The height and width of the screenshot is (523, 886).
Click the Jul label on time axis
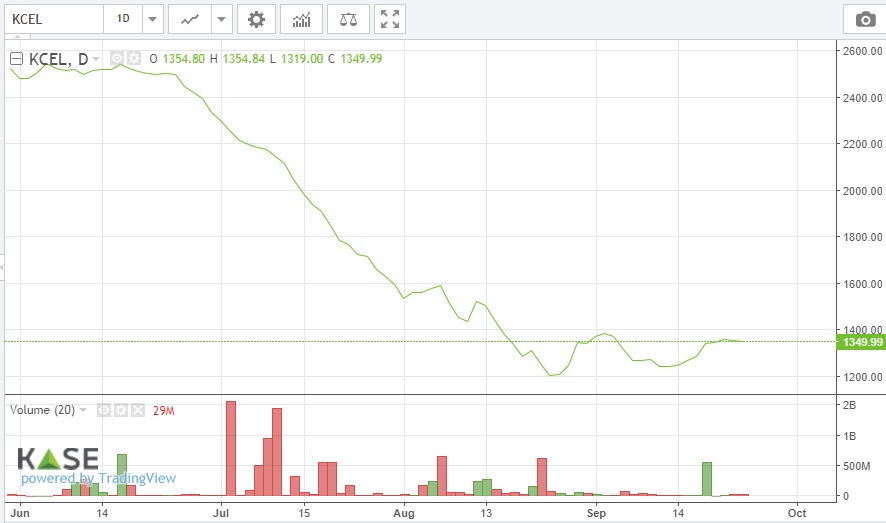click(x=221, y=513)
